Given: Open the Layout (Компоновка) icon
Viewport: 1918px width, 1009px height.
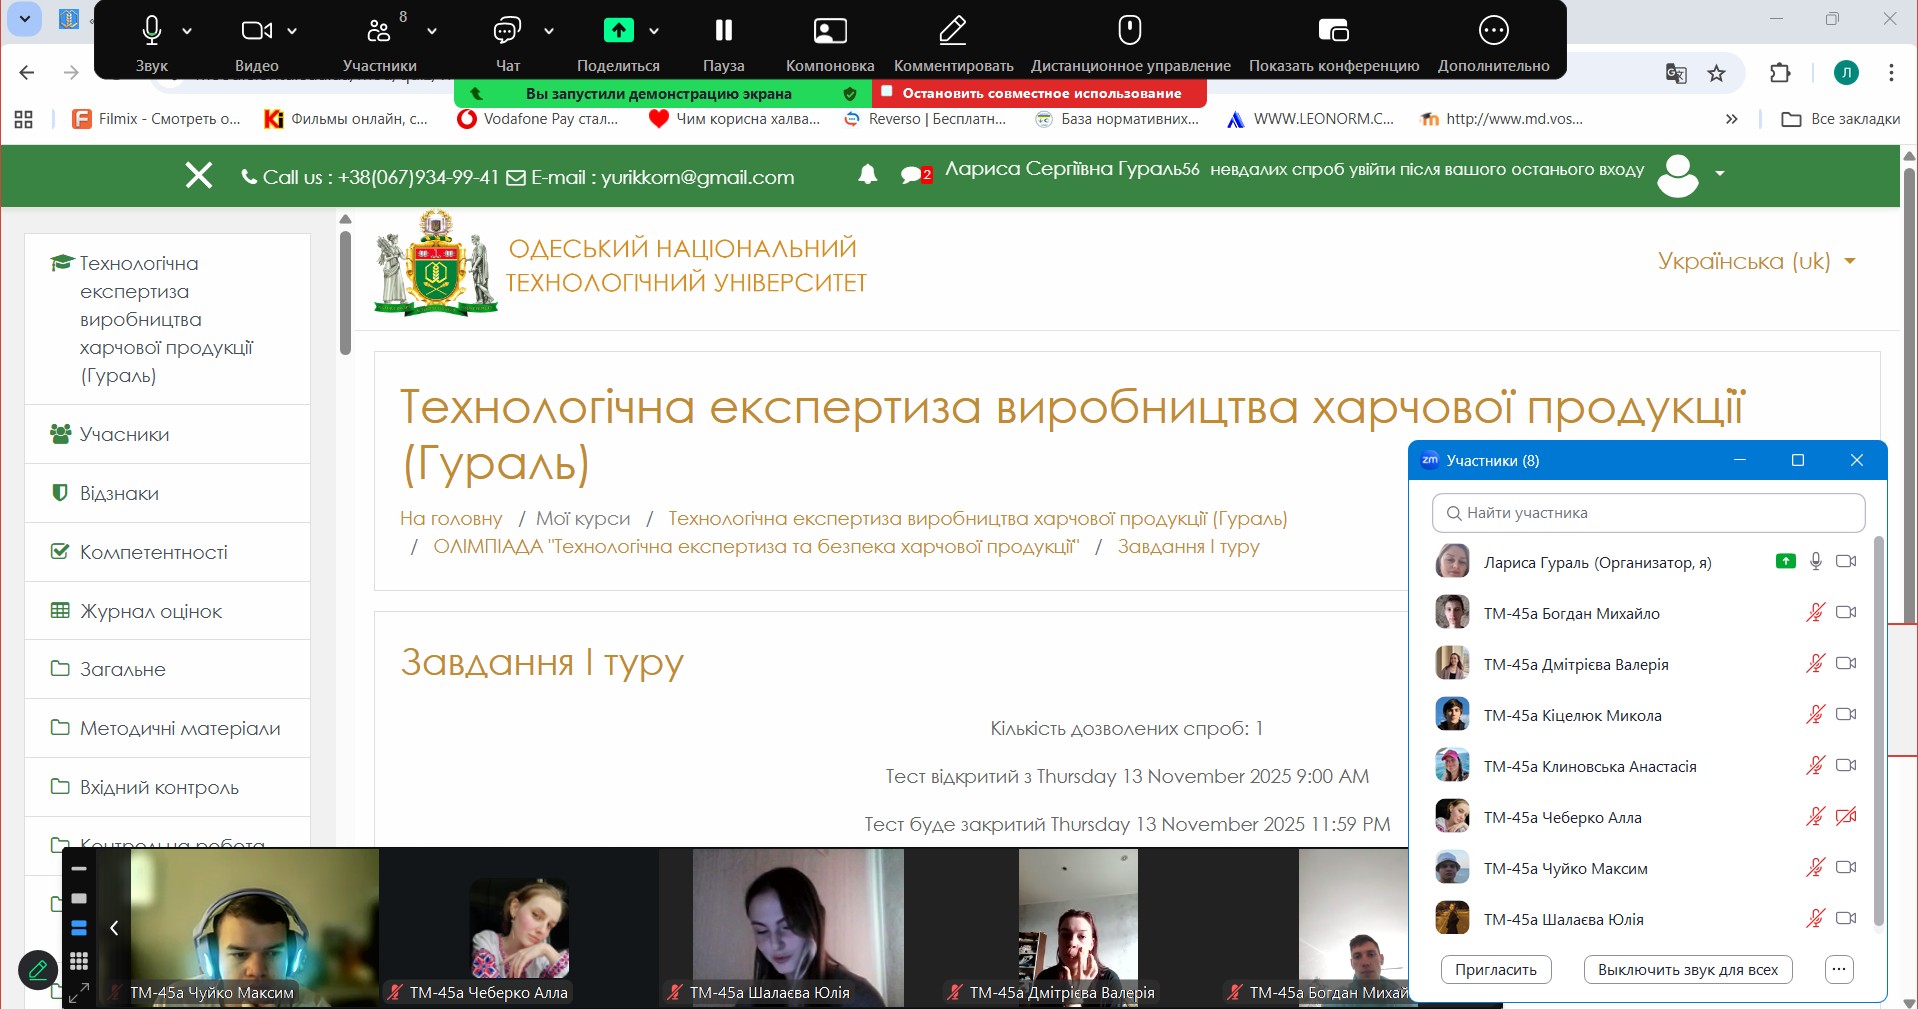Looking at the screenshot, I should coord(829,31).
